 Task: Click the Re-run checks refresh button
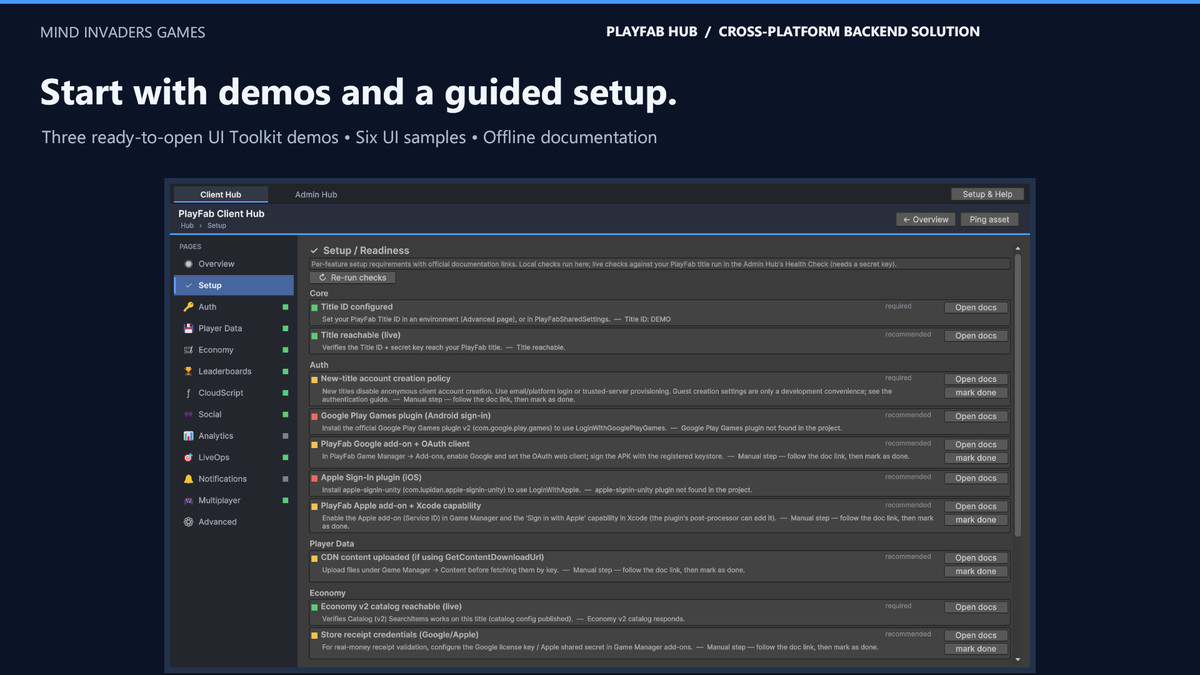(352, 277)
